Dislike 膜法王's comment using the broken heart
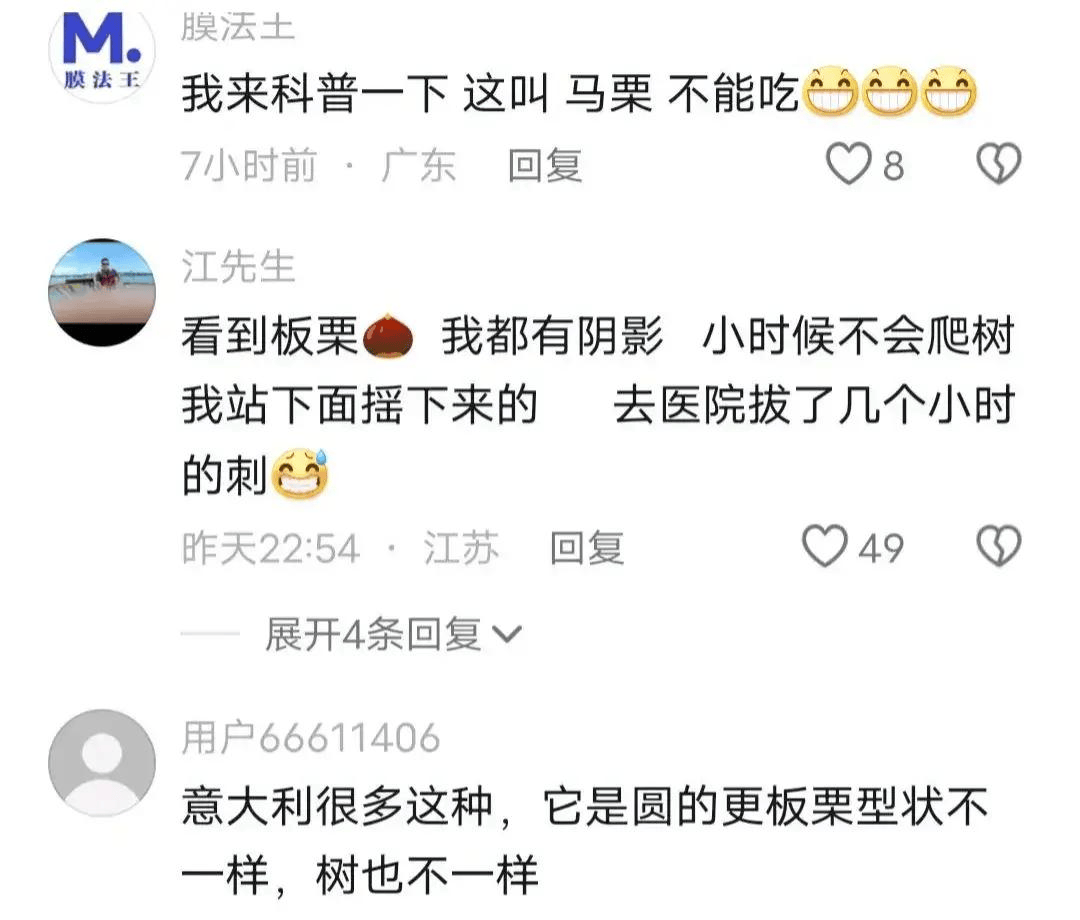Screen dimensions: 1080x920 coord(999,164)
